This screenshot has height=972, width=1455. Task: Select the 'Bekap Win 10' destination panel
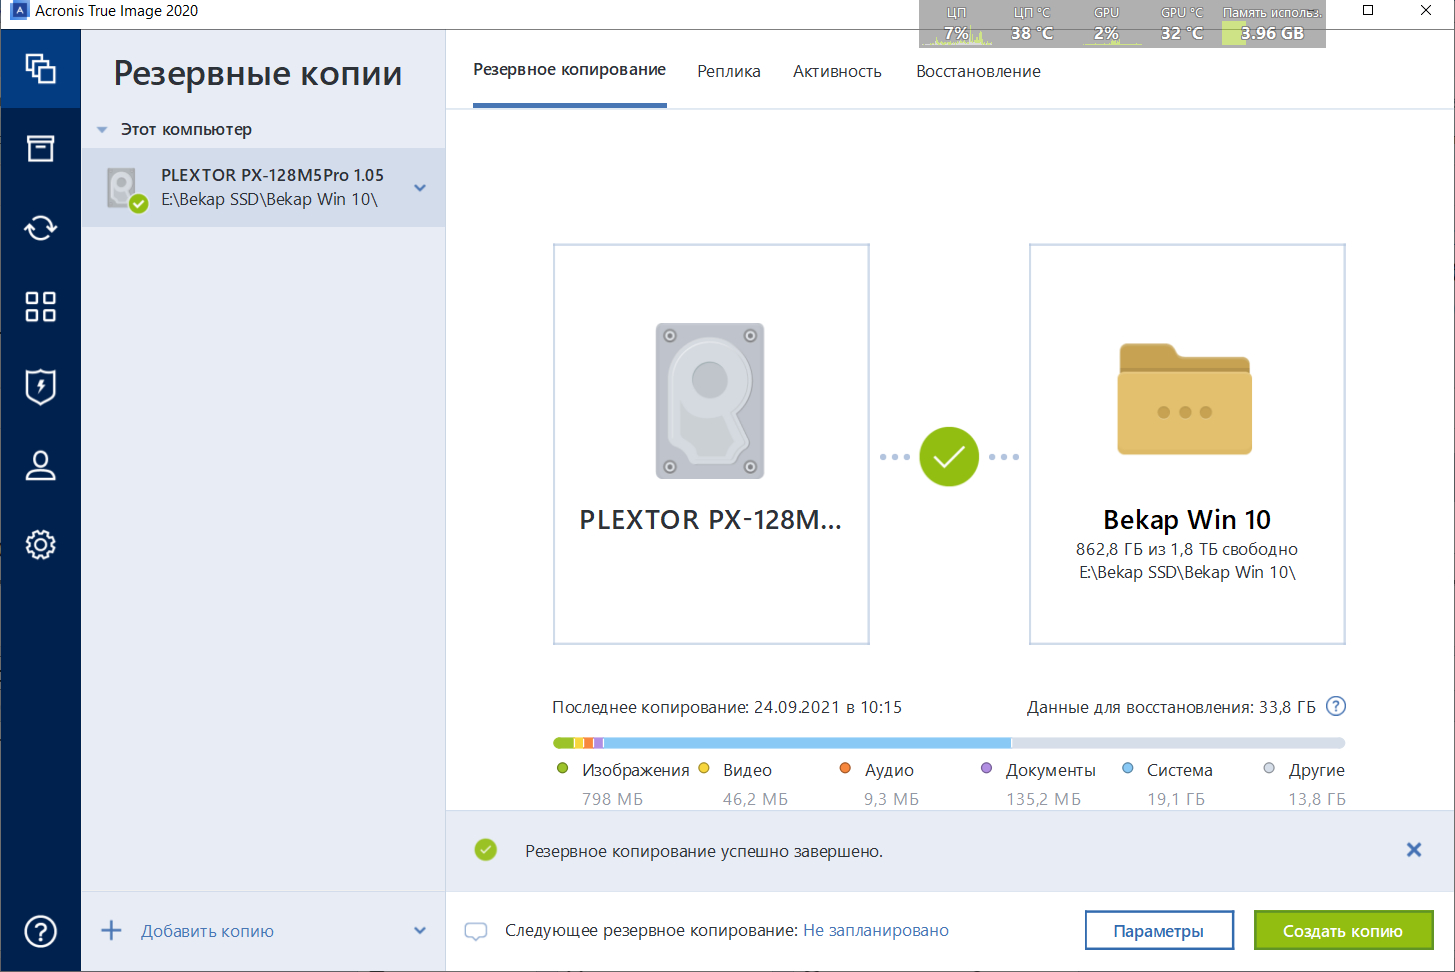coord(1187,444)
